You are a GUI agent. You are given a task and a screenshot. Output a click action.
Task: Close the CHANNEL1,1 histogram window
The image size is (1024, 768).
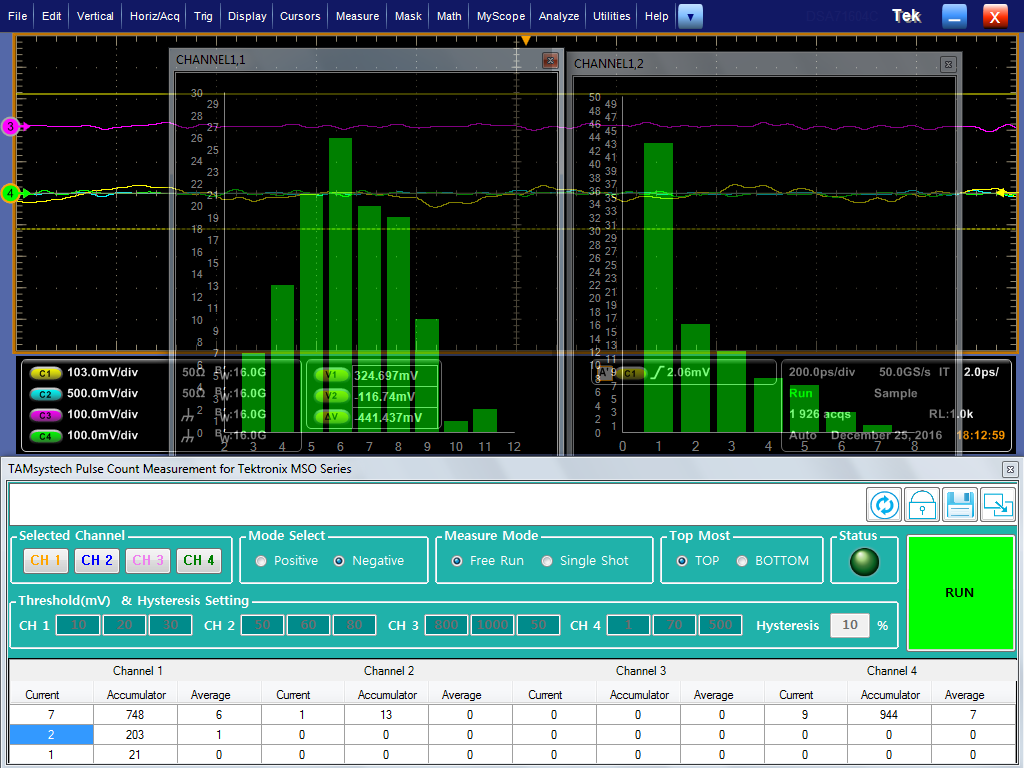550,61
